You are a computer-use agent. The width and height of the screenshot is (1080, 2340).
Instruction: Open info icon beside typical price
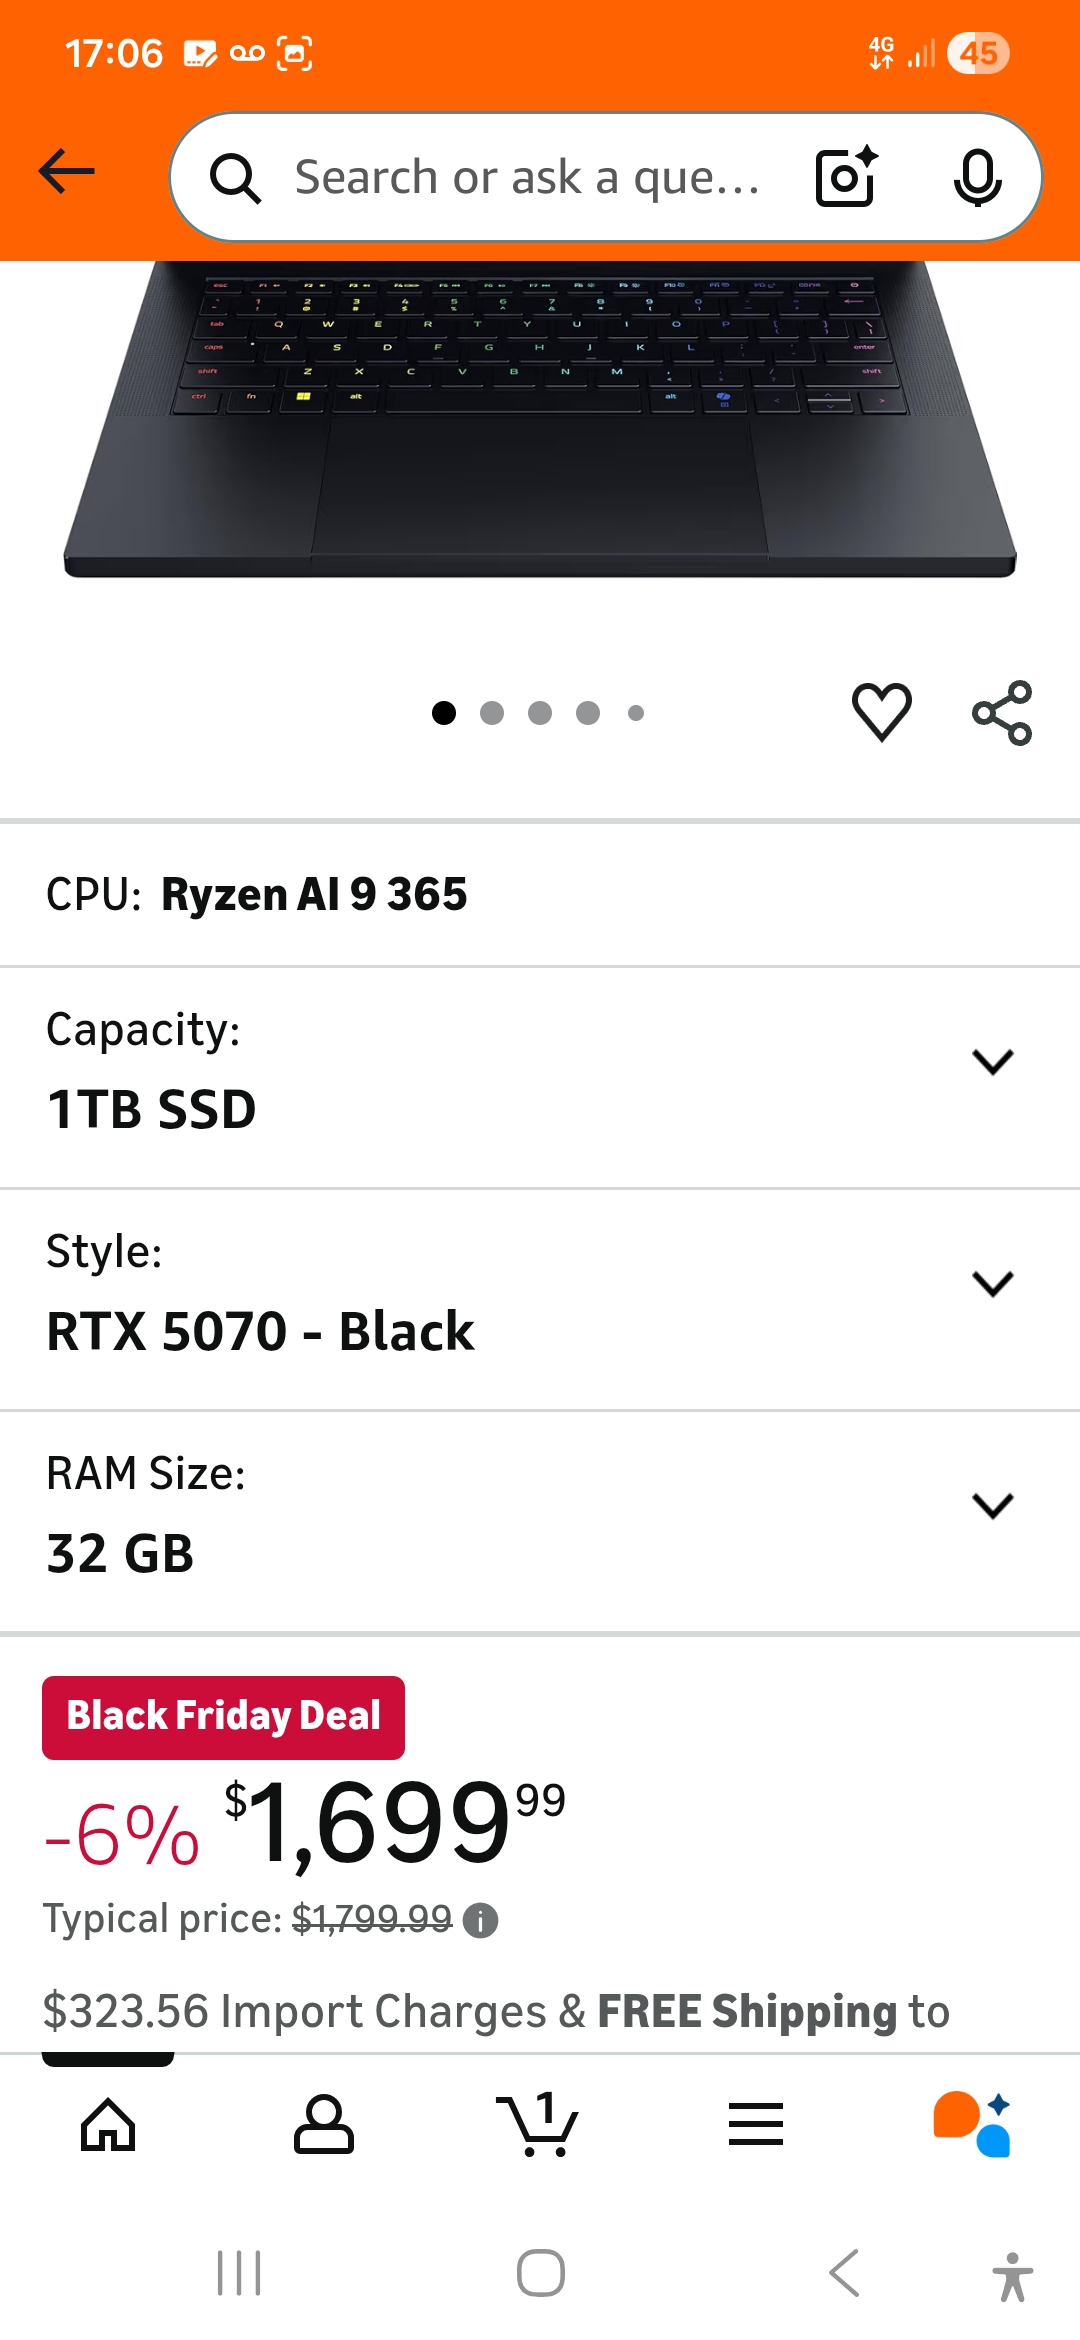tap(481, 1920)
